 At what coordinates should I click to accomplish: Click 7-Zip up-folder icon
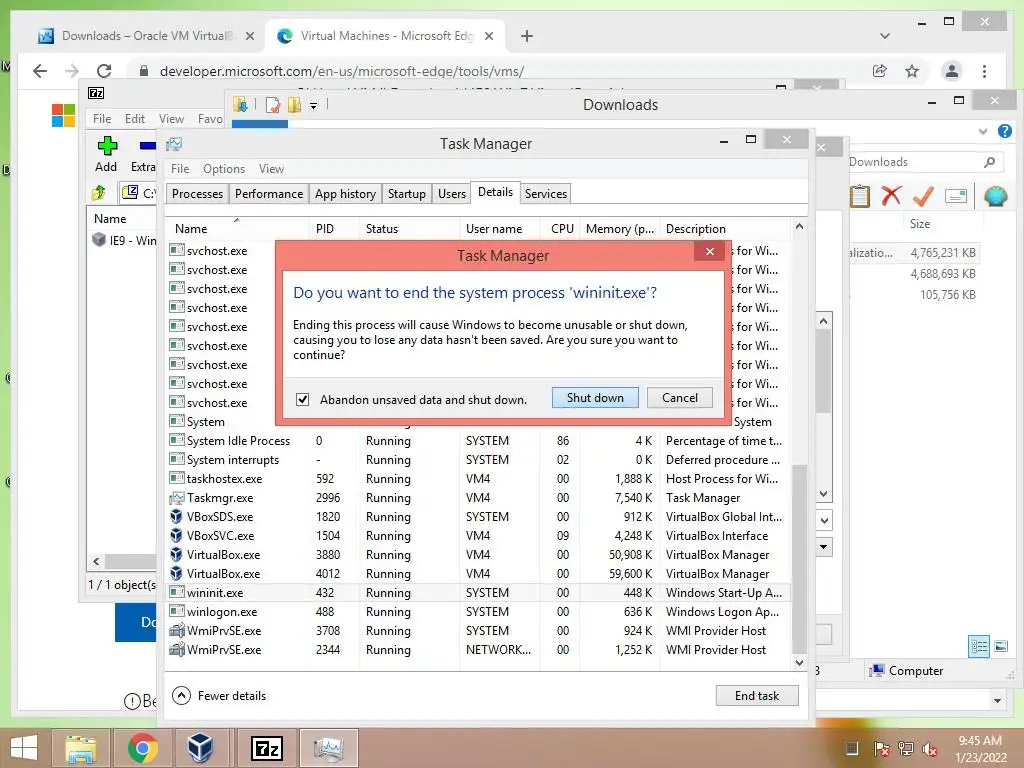(99, 193)
